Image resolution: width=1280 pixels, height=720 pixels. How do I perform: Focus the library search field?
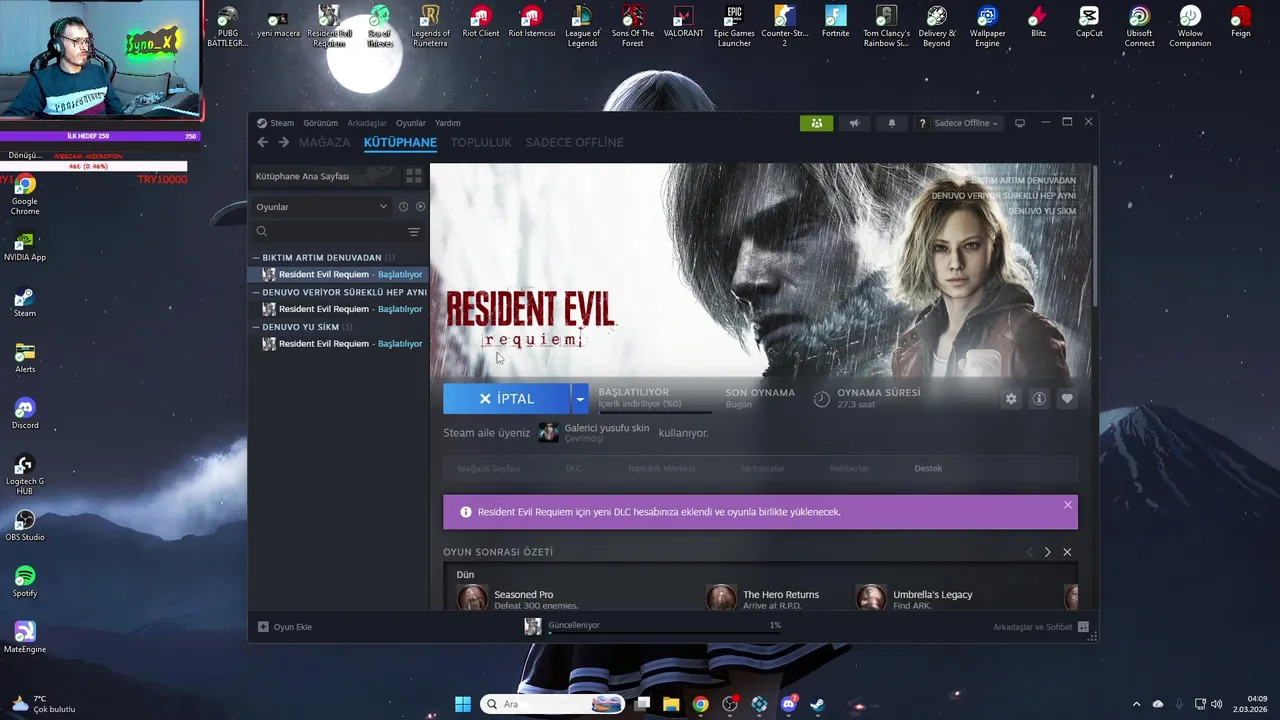tap(328, 231)
